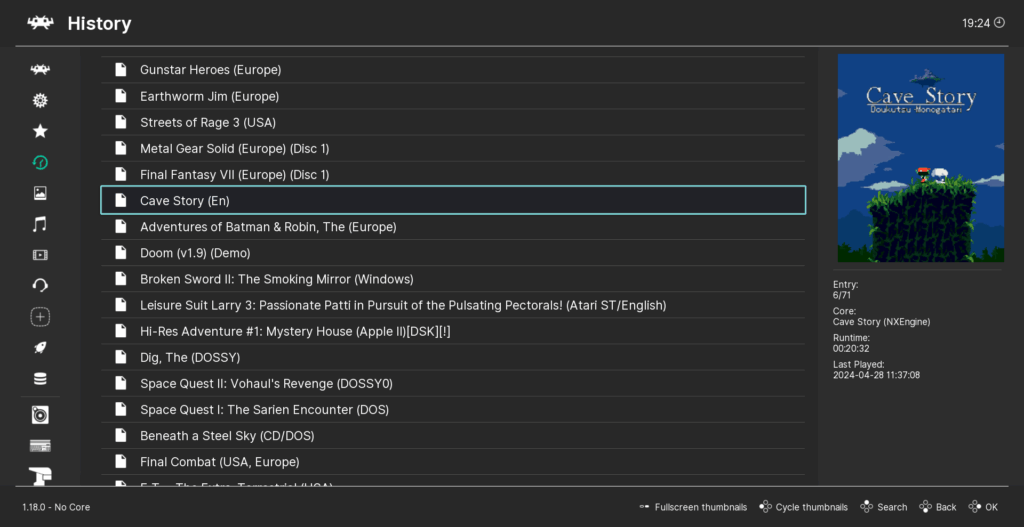Select Leisure Suit Larry 3 entry

(453, 305)
